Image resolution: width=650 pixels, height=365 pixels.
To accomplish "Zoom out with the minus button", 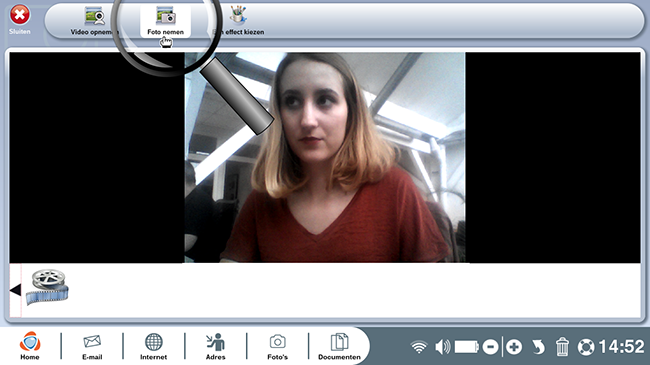I will [490, 347].
